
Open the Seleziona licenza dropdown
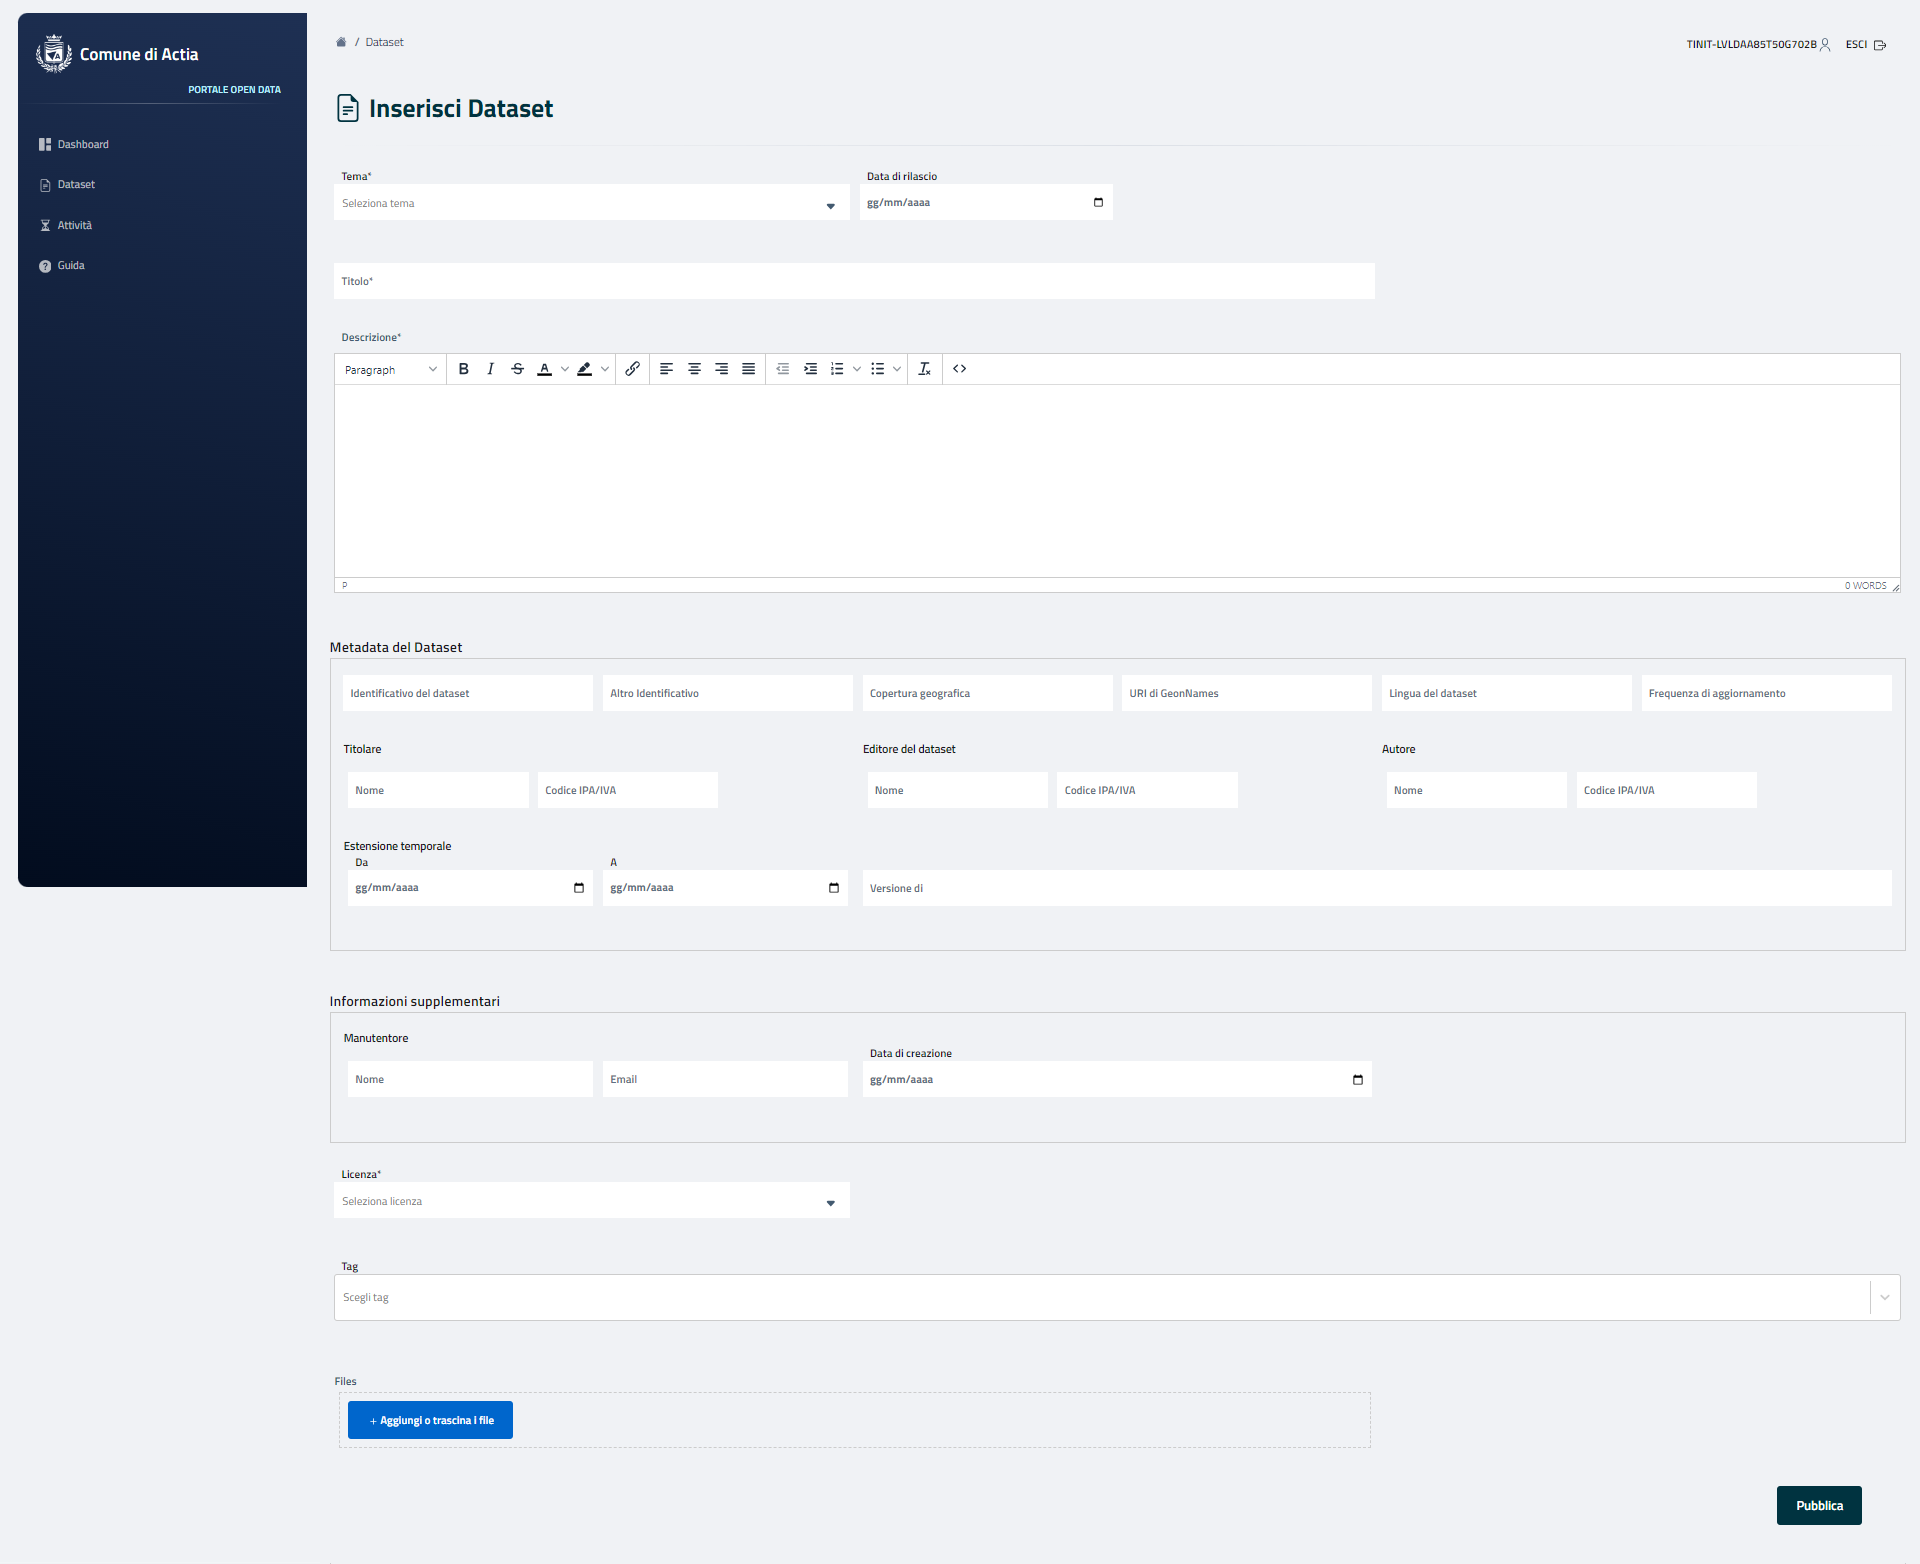591,1202
